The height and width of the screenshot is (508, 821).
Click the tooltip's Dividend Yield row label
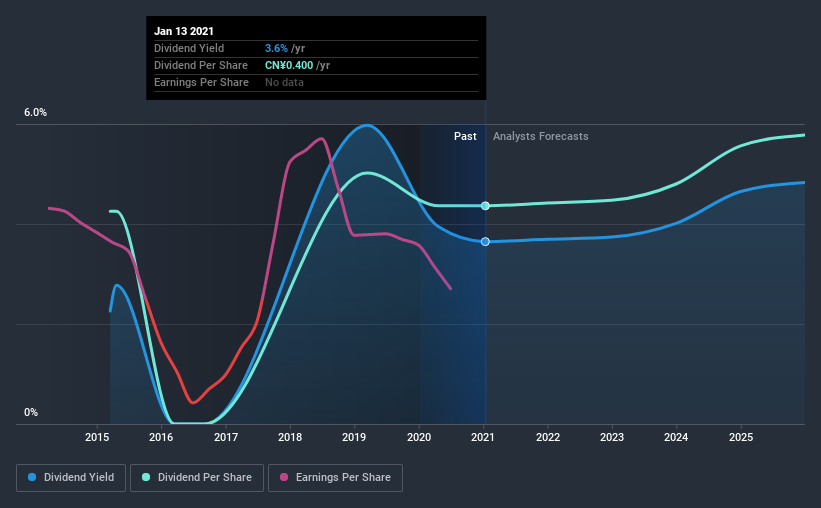pyautogui.click(x=189, y=48)
